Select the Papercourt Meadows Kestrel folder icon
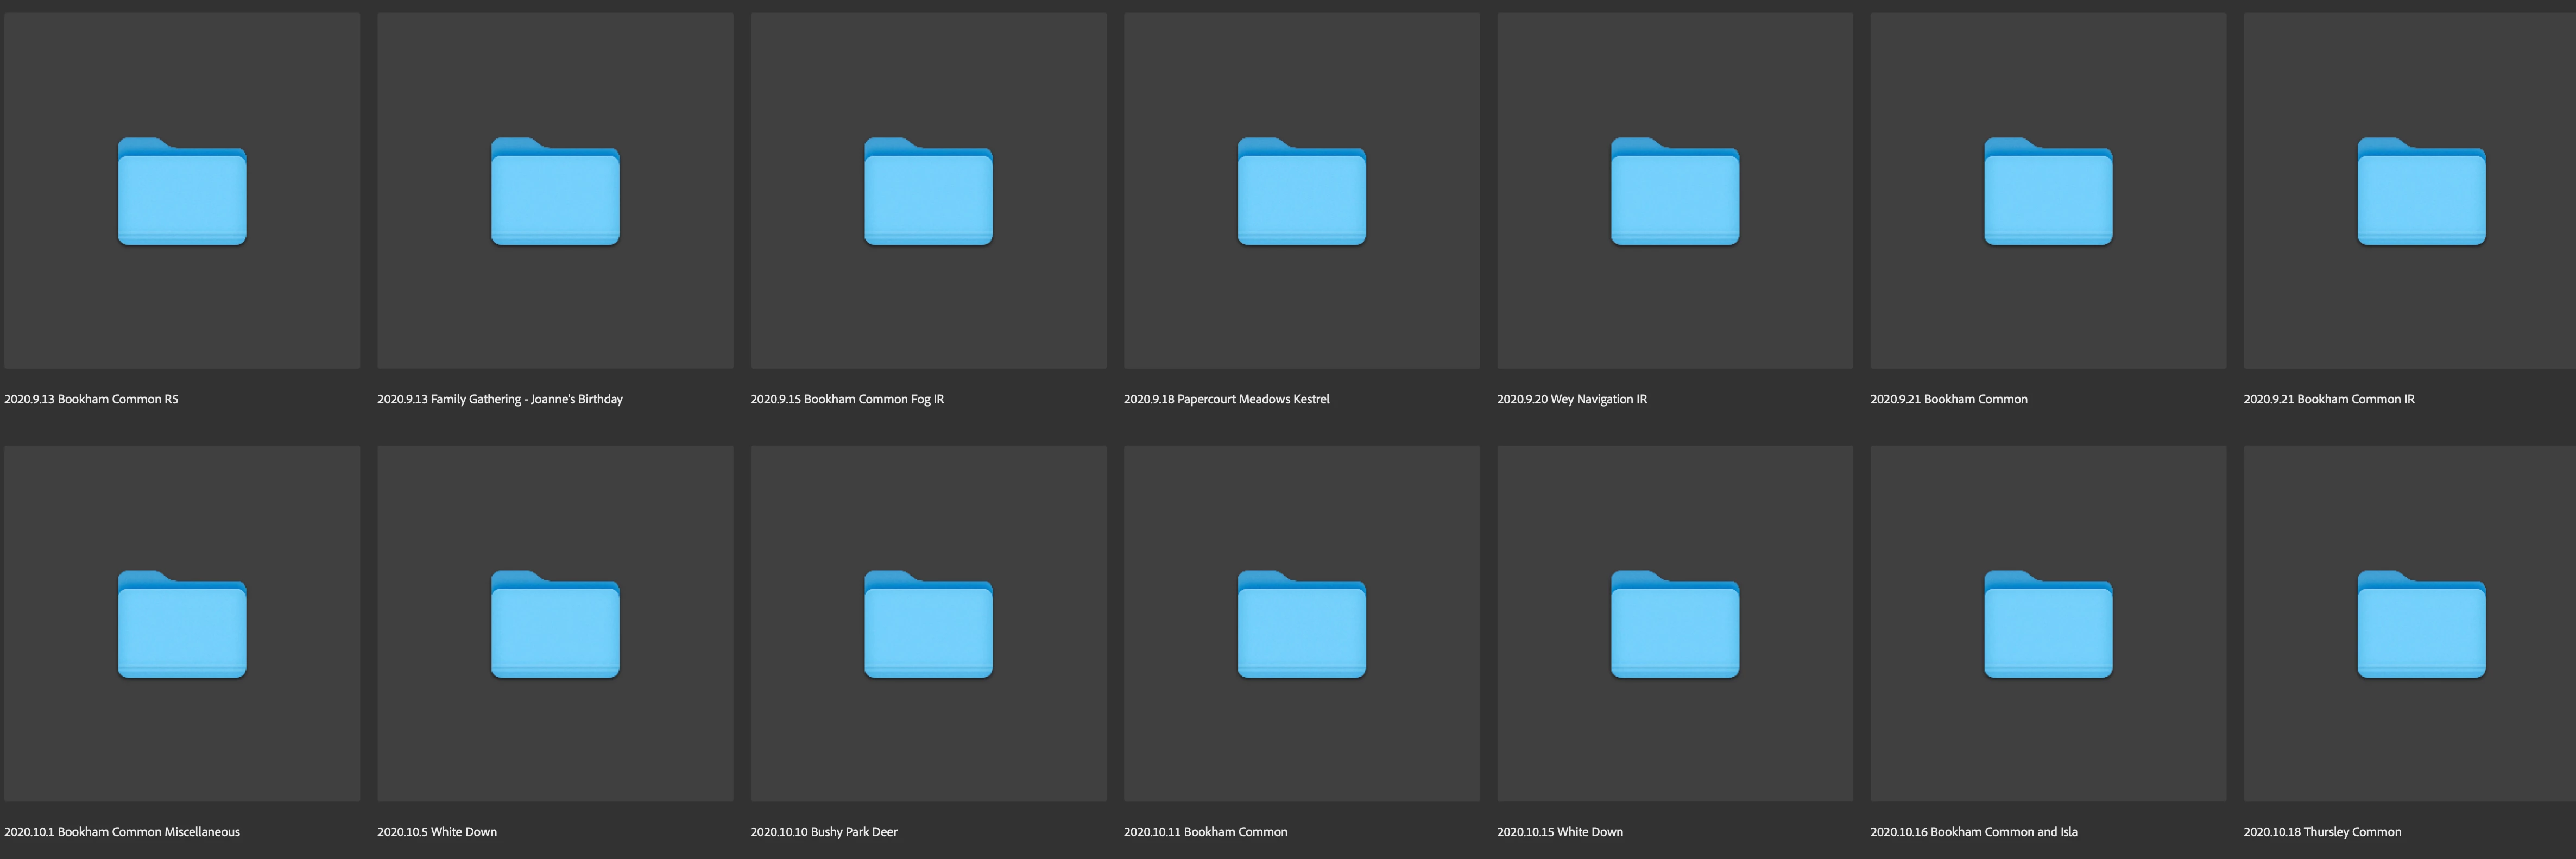Viewport: 2576px width, 859px height. [x=1301, y=192]
